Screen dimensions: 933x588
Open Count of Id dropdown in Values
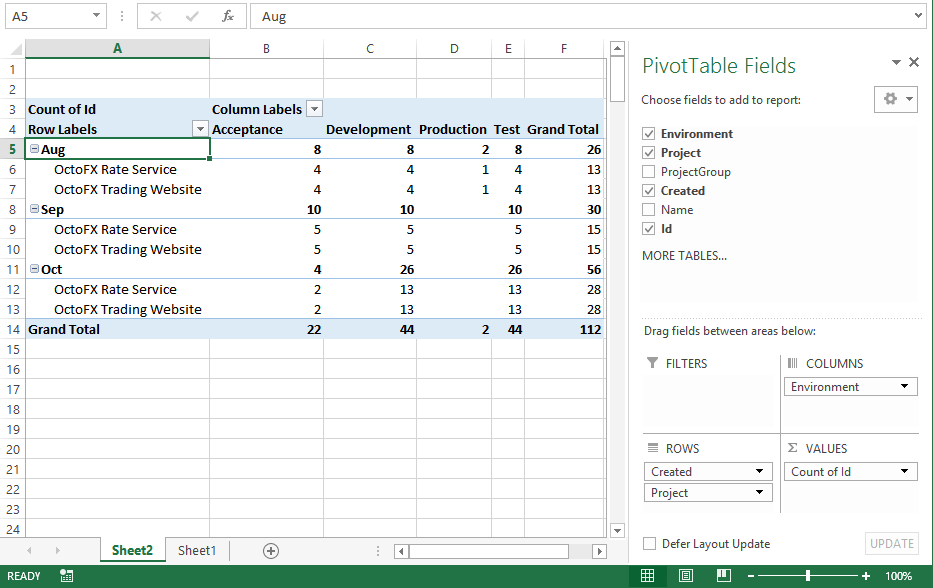pos(904,471)
